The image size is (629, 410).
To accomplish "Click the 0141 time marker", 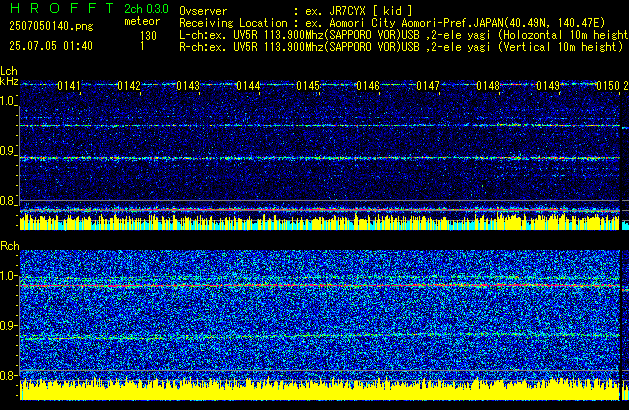I will coord(69,86).
